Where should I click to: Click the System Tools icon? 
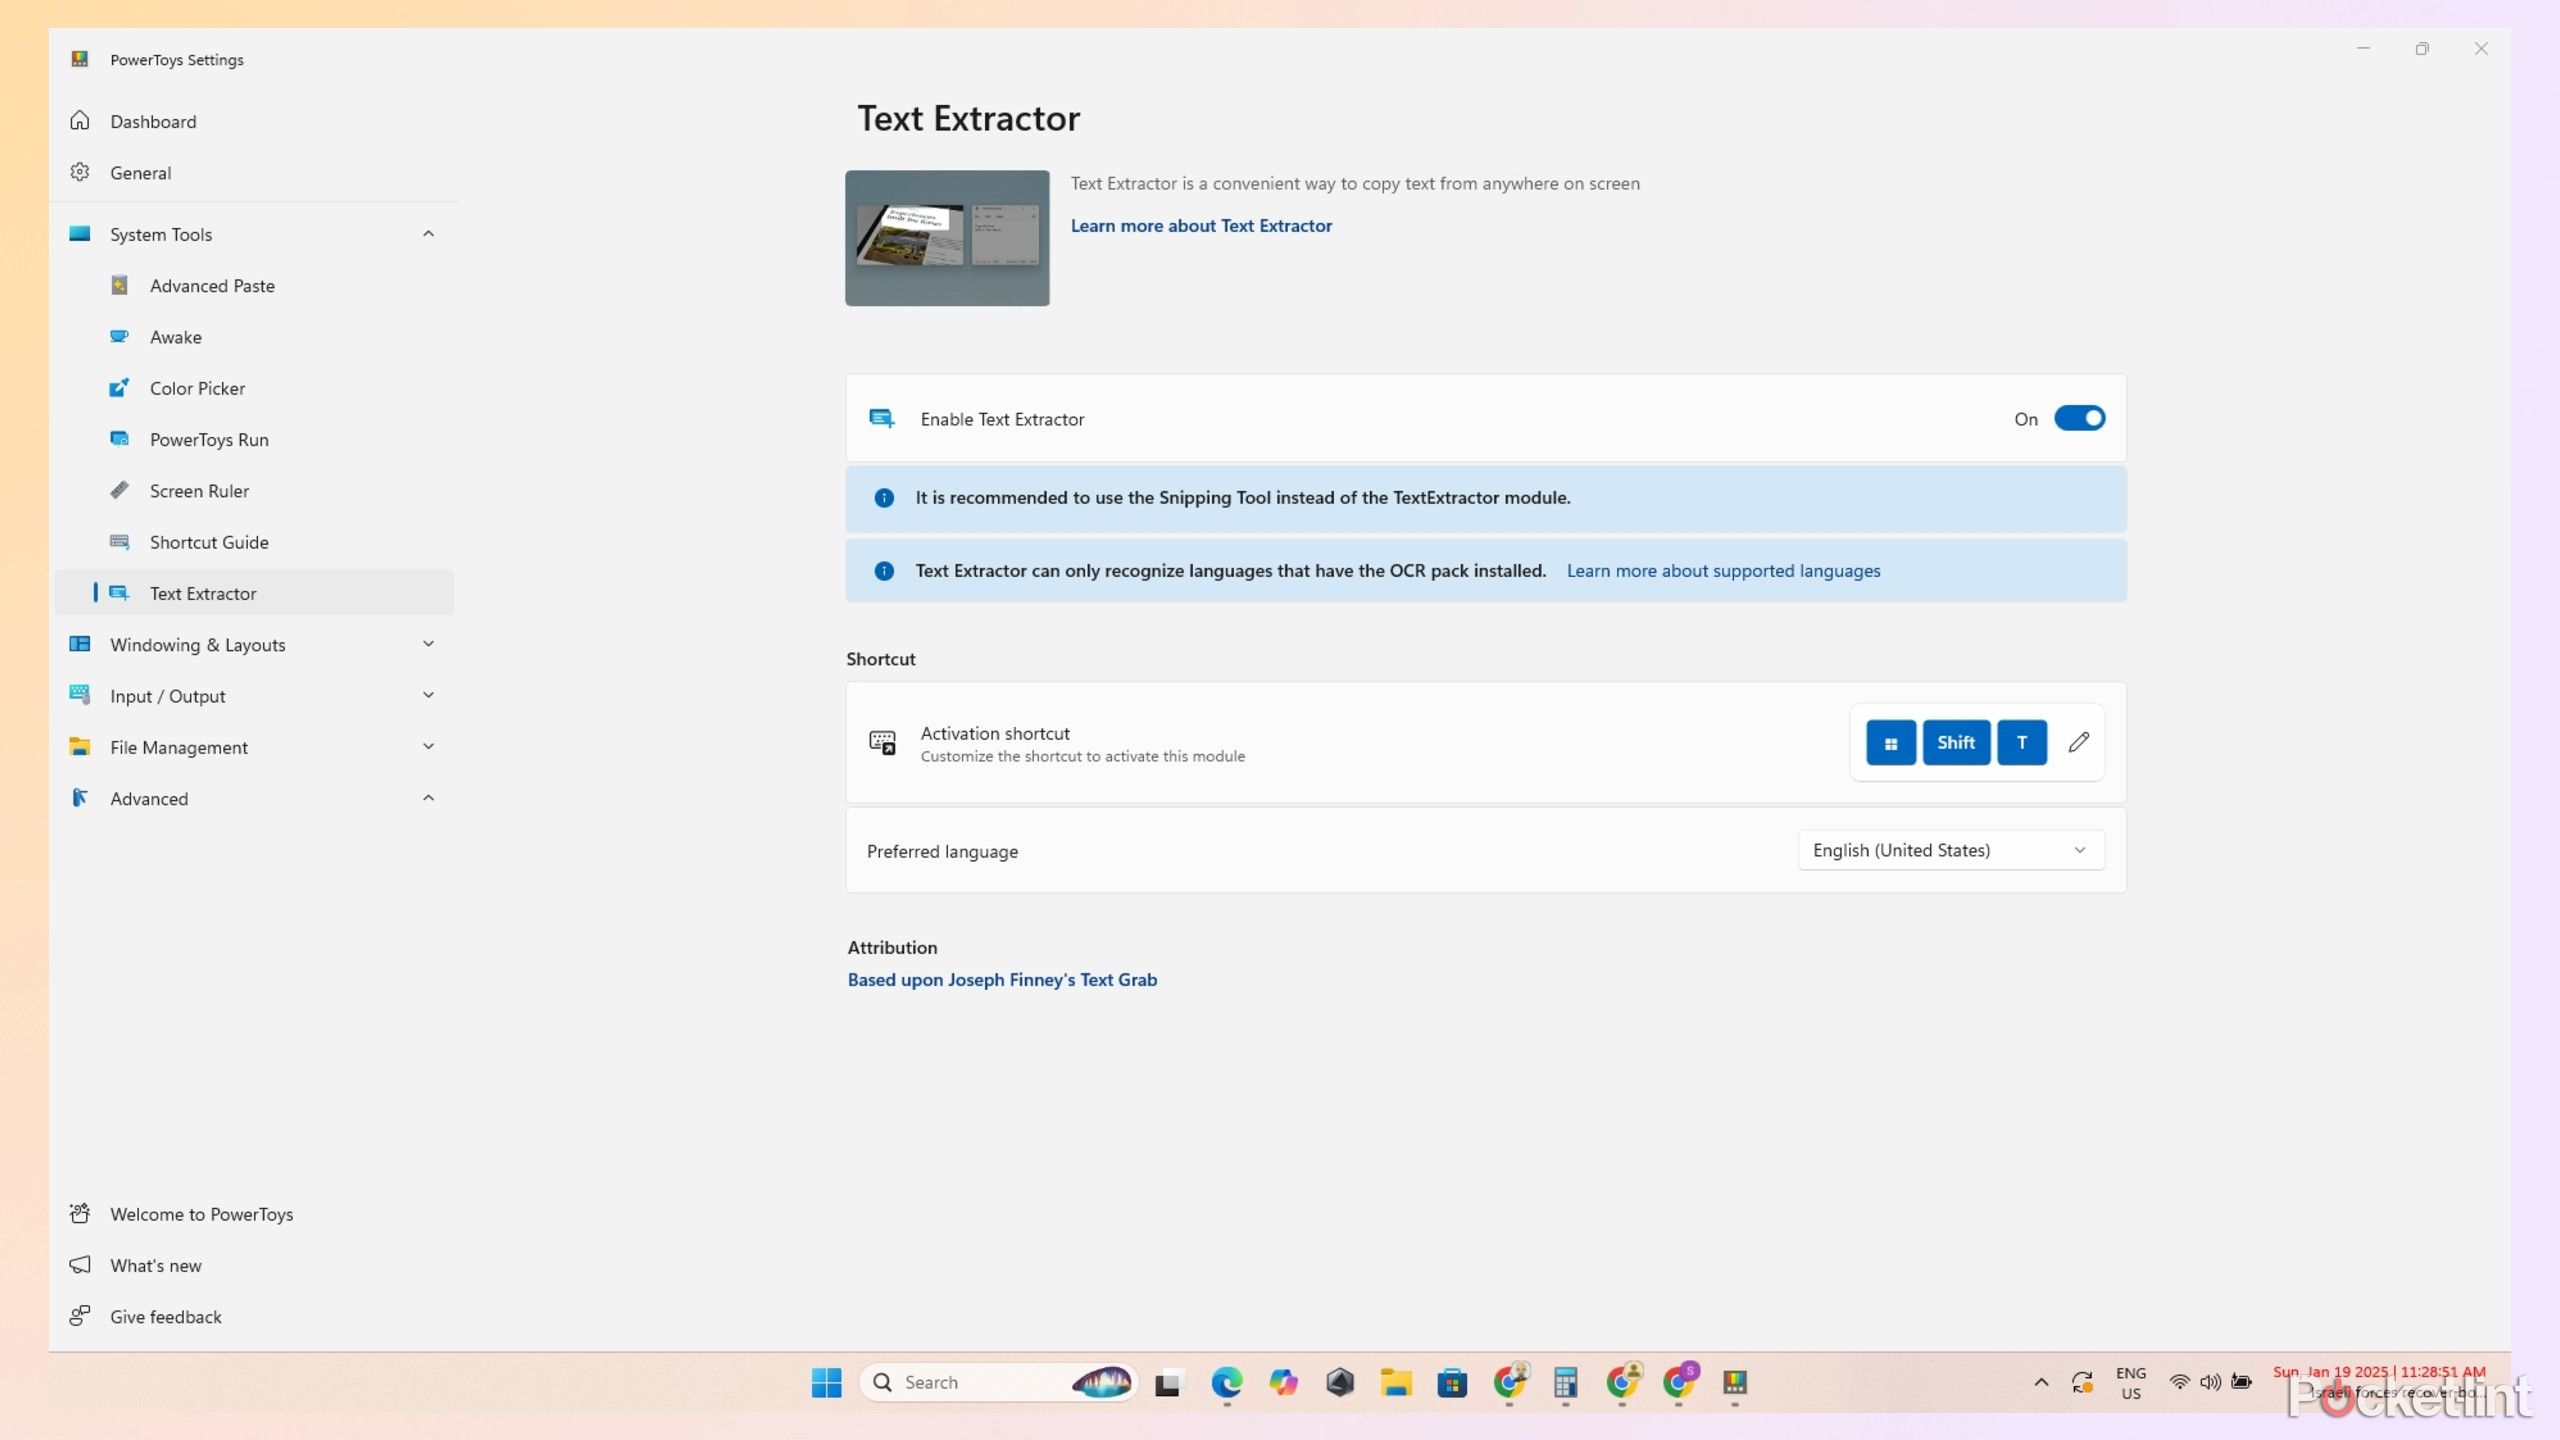pyautogui.click(x=80, y=234)
